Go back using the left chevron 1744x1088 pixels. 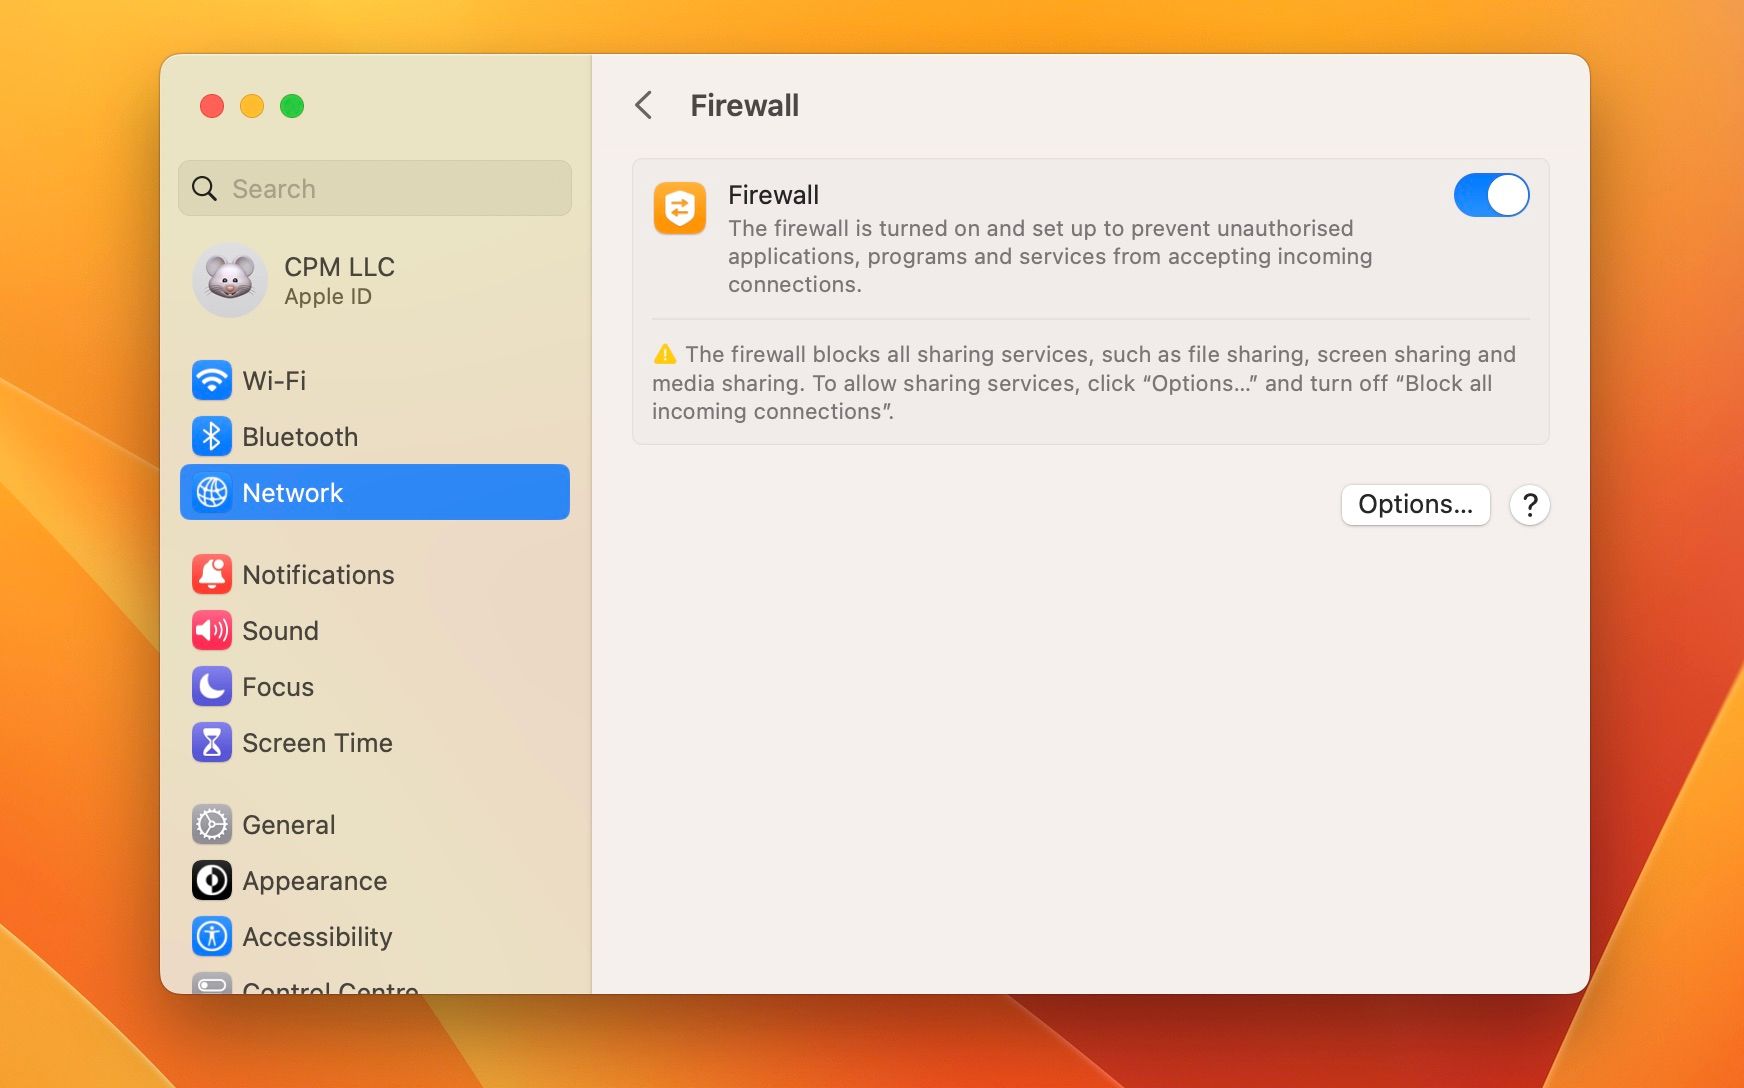tap(644, 105)
